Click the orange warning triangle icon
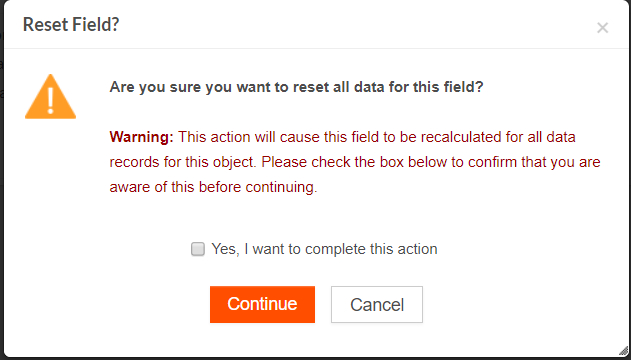Image resolution: width=631 pixels, height=360 pixels. 50,97
